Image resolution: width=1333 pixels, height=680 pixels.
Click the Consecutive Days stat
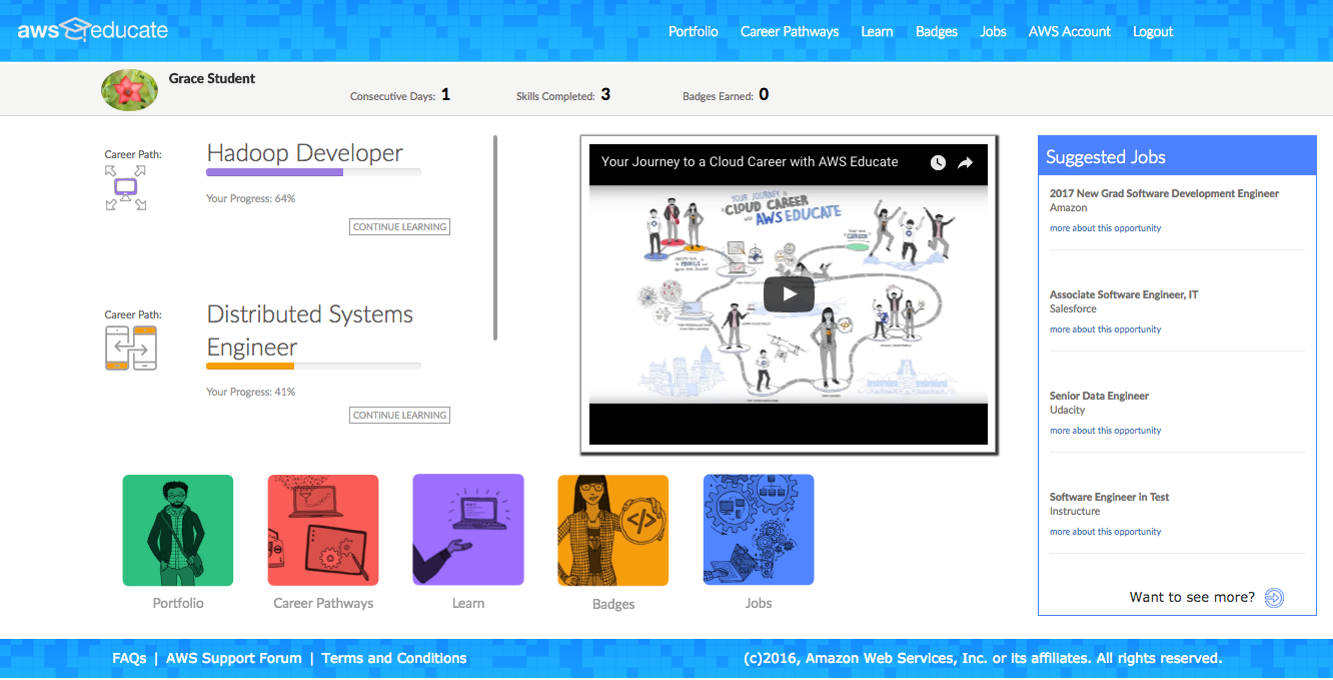[x=400, y=95]
